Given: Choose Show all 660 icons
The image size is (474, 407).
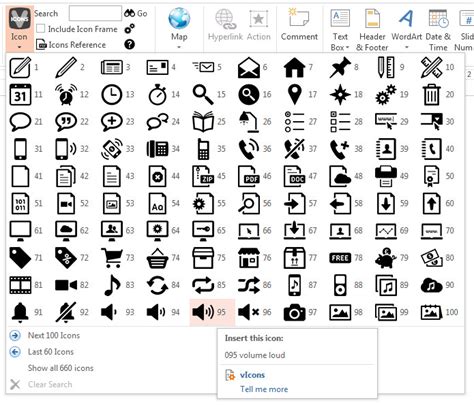Looking at the screenshot, I should pyautogui.click(x=60, y=368).
